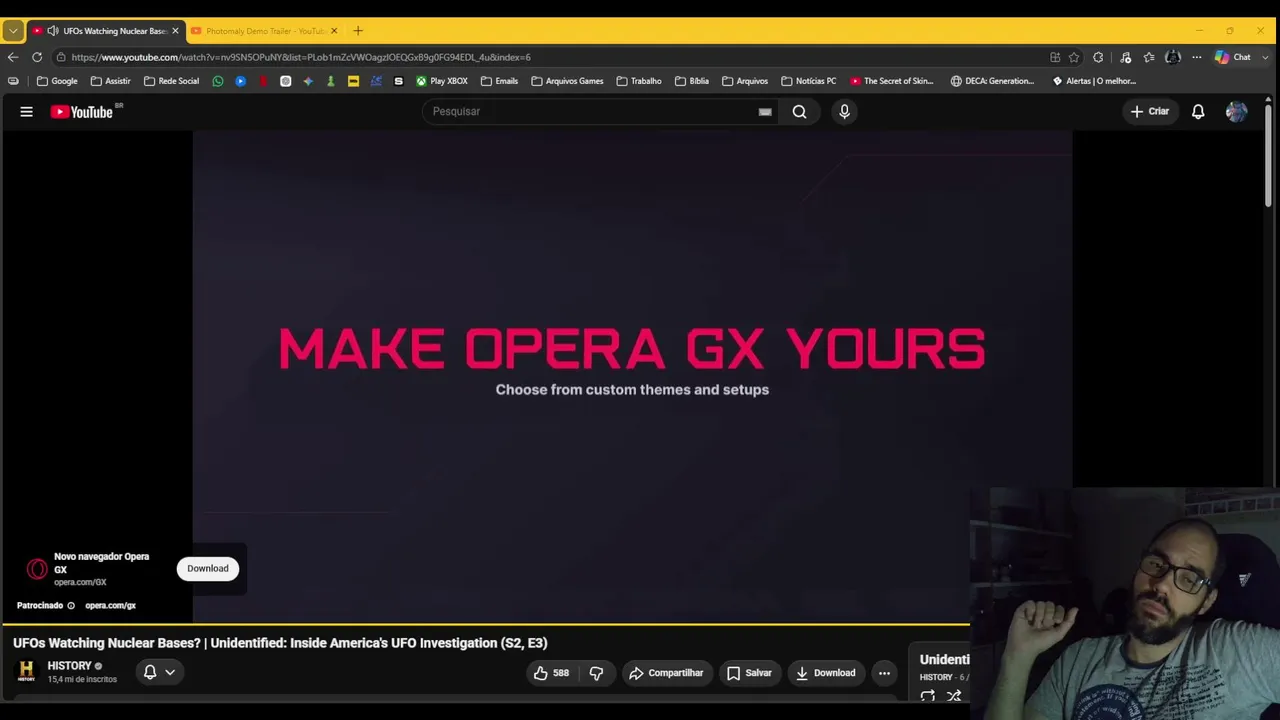
Task: Open the YouTube account avatar menu
Action: coord(1236,112)
